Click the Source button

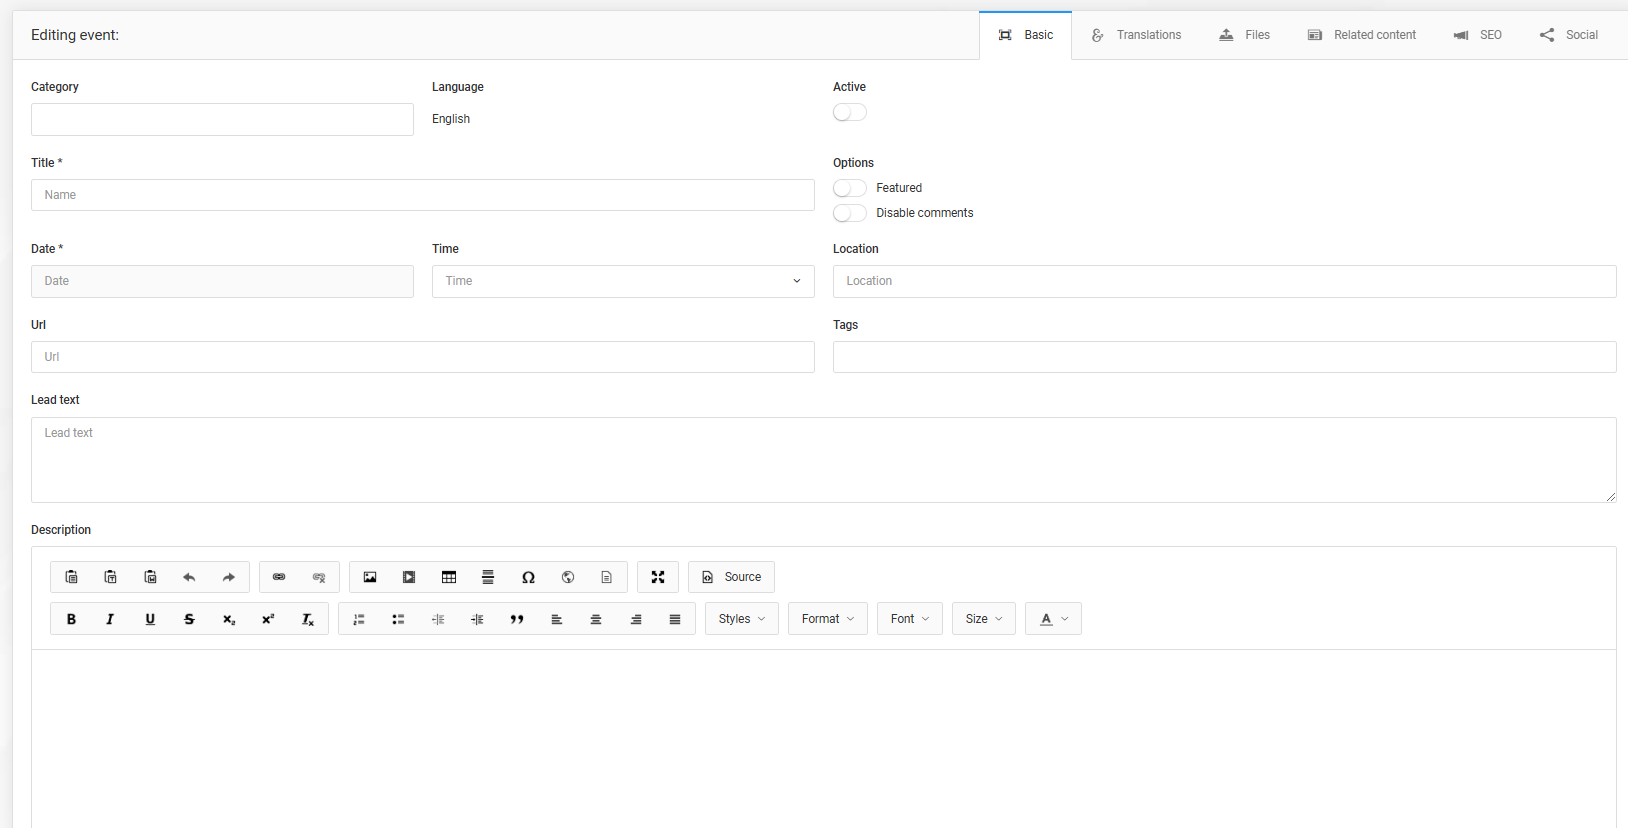click(731, 577)
